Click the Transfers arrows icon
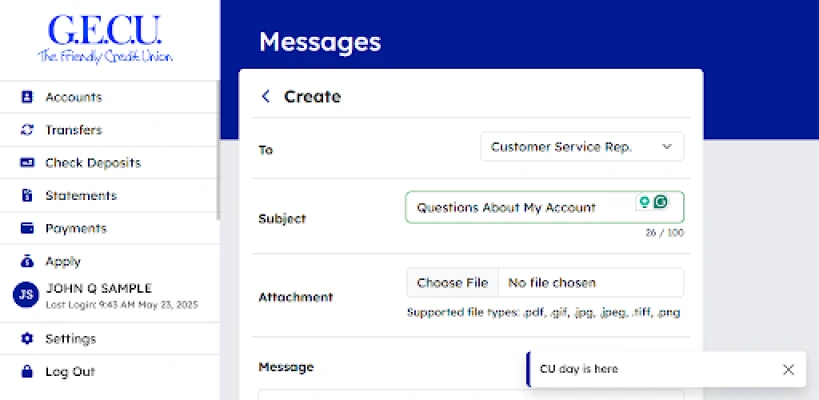Screen dimensions: 819x400 27,130
